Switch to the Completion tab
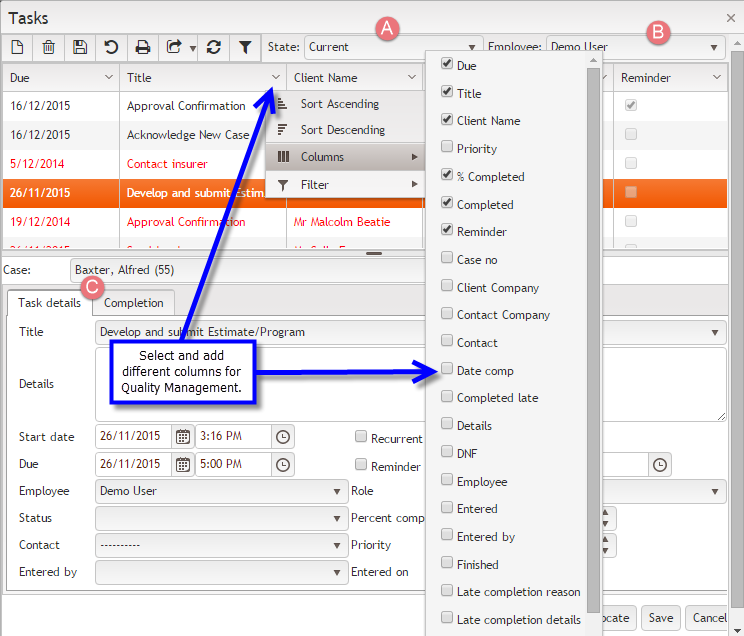744x636 pixels. tap(134, 303)
